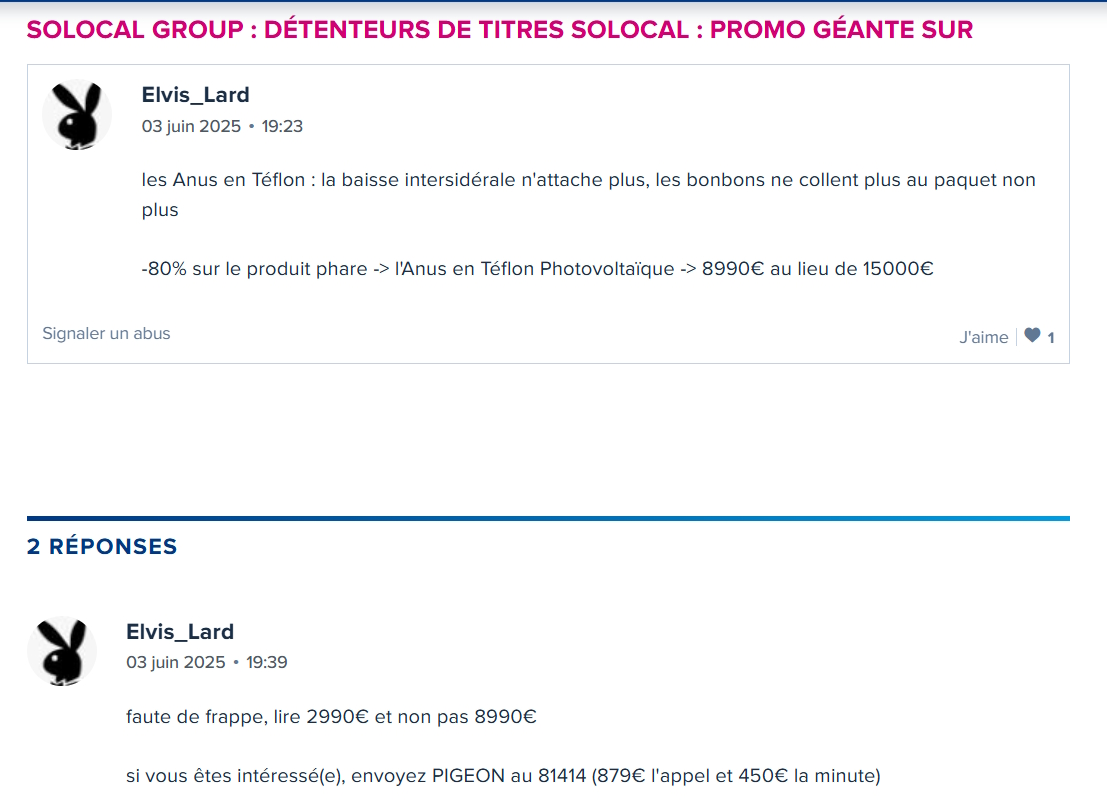Open Elvis_Lard's profile from the first reply
The height and width of the screenshot is (805, 1107).
(180, 632)
